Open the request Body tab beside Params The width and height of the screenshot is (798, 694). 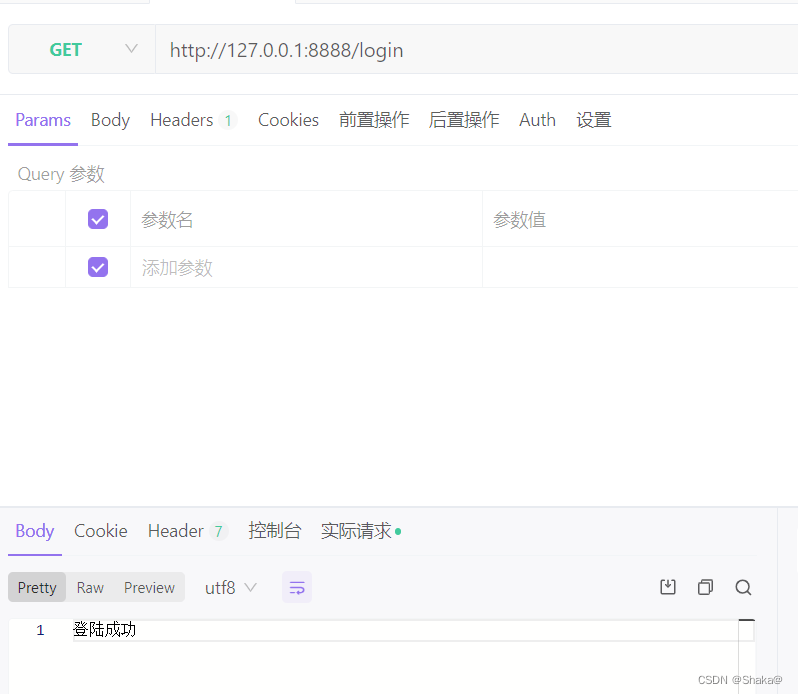pyautogui.click(x=110, y=120)
